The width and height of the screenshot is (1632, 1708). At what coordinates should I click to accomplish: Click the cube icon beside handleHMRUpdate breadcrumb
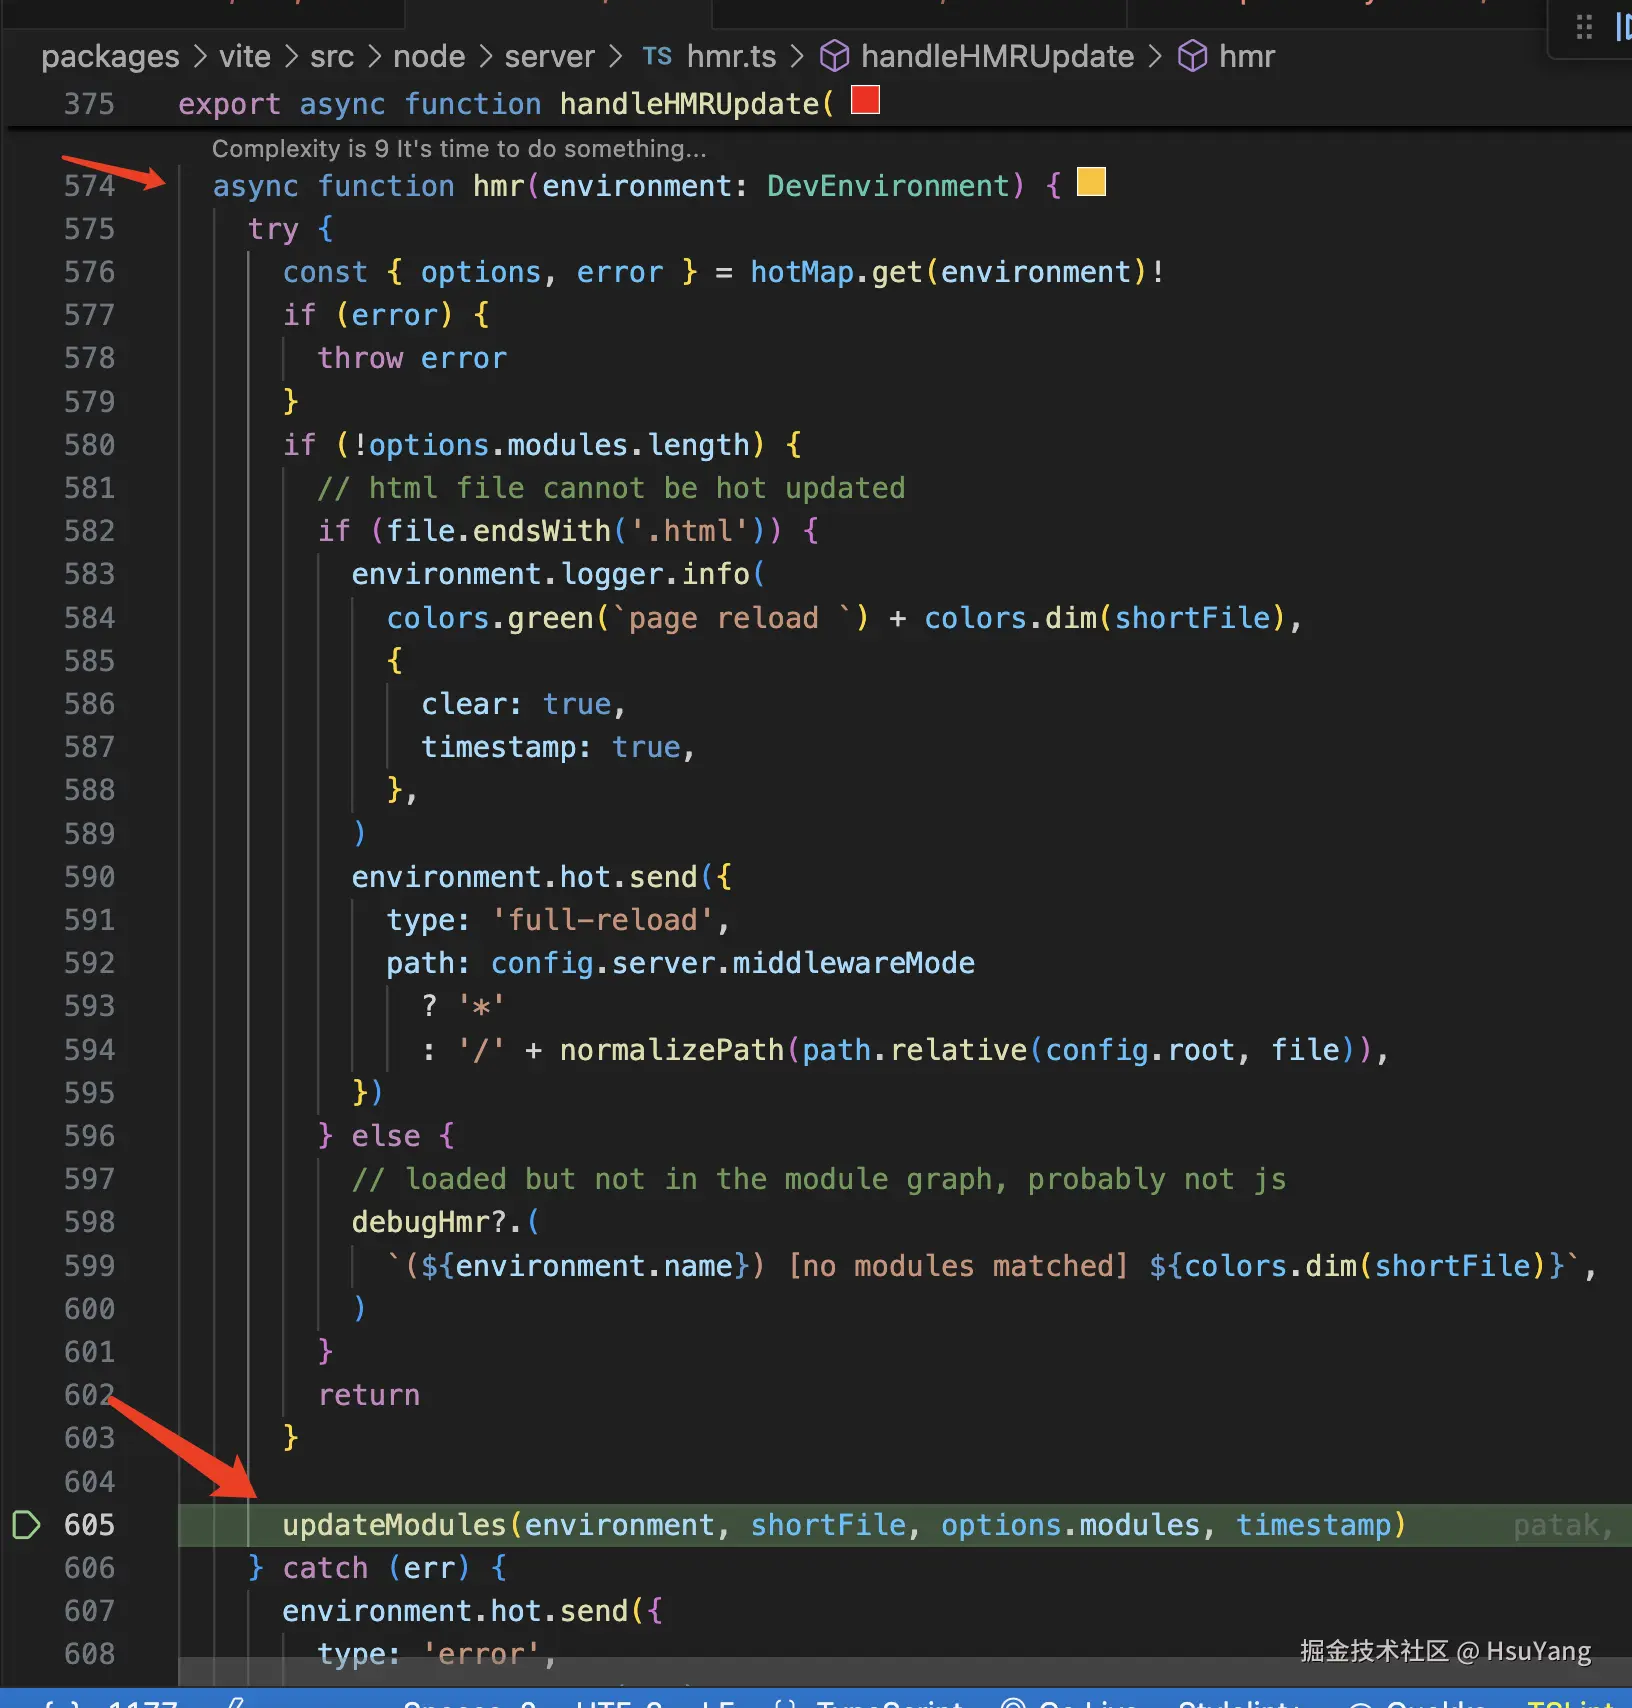pyautogui.click(x=834, y=56)
